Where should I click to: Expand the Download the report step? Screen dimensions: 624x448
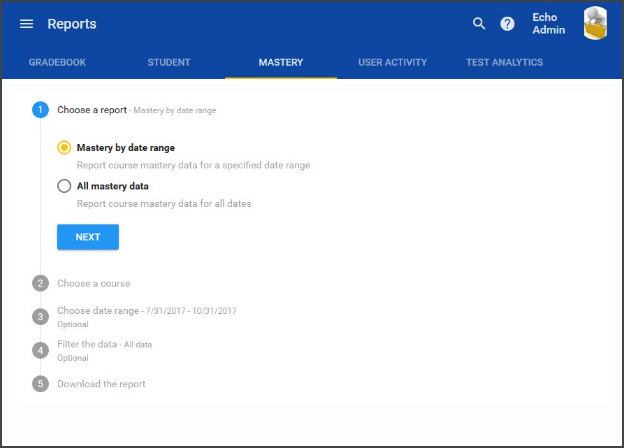pyautogui.click(x=101, y=384)
